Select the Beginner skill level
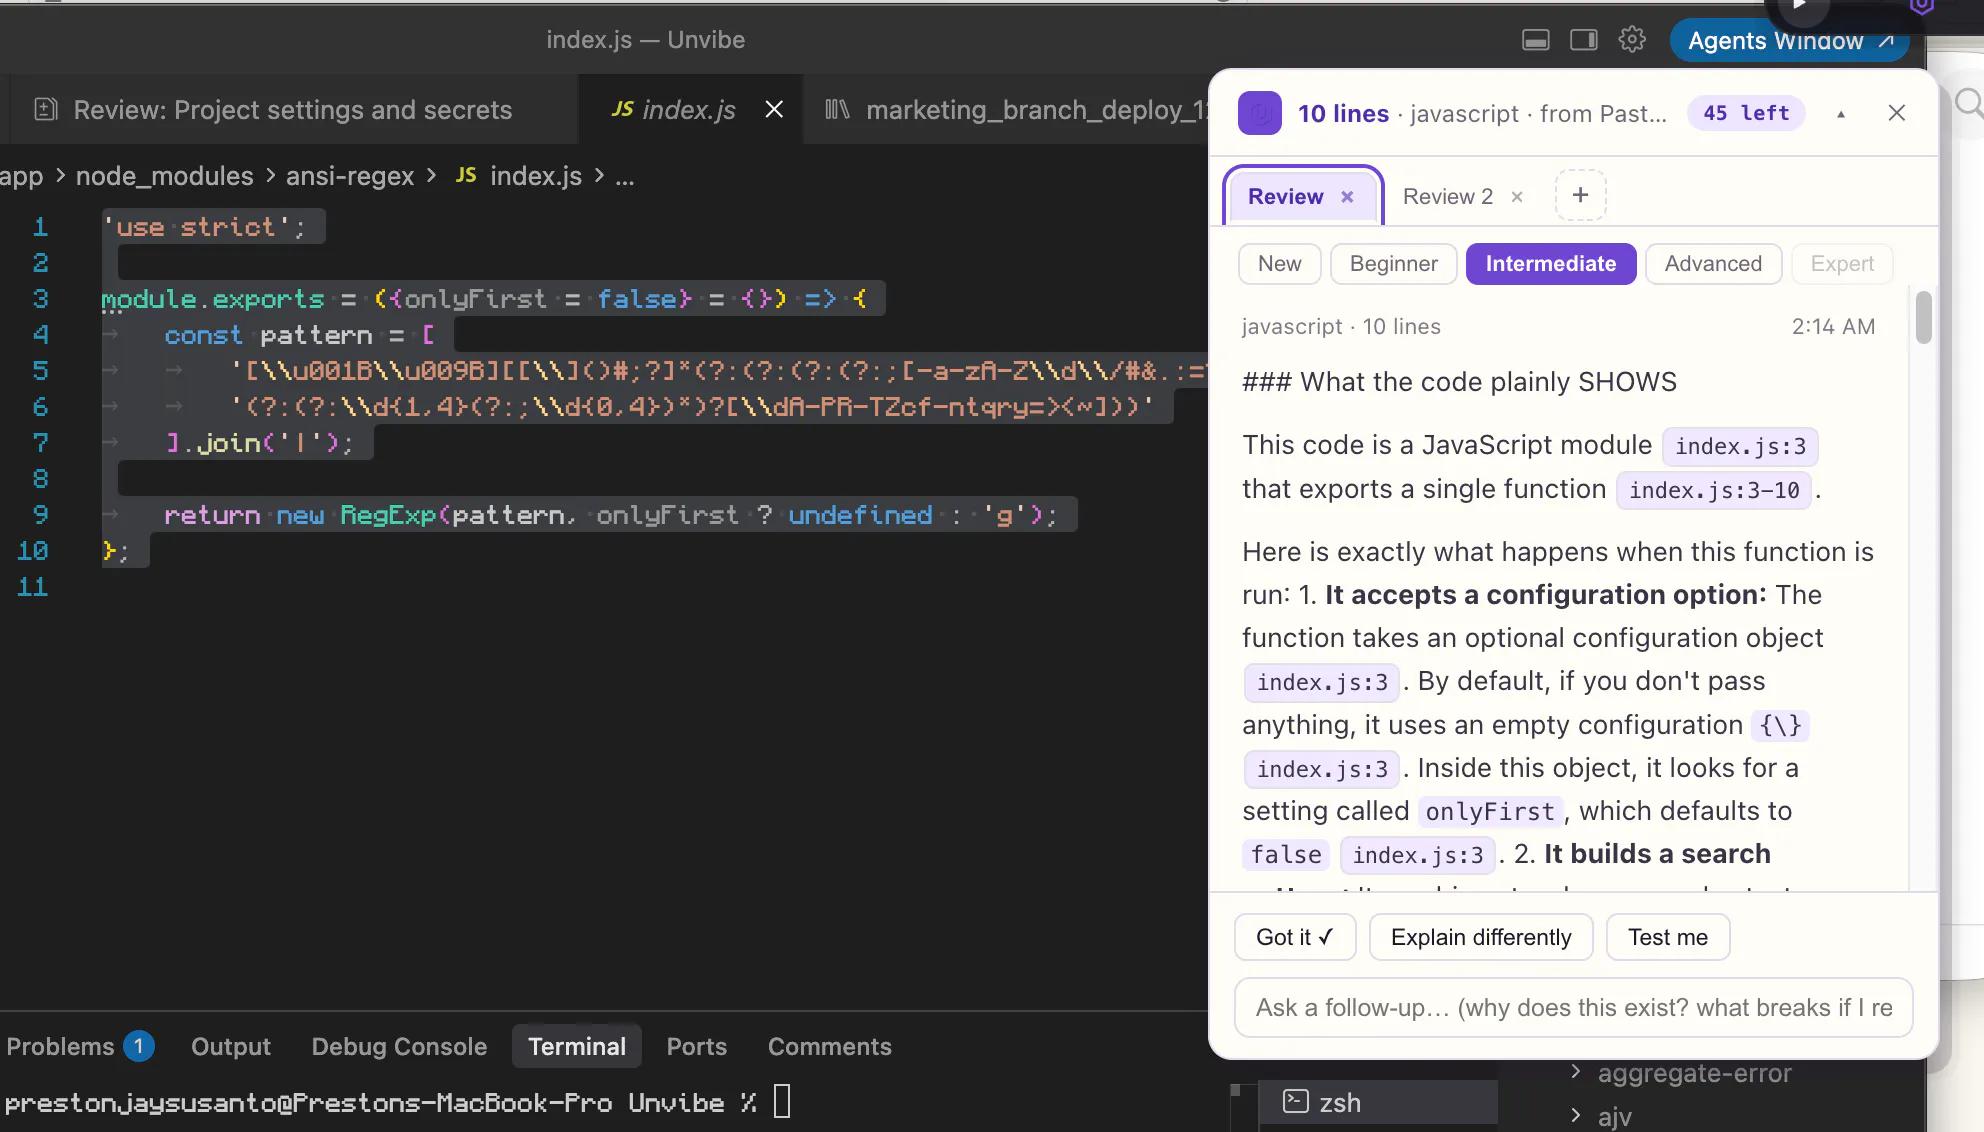The height and width of the screenshot is (1132, 1984). click(1394, 264)
